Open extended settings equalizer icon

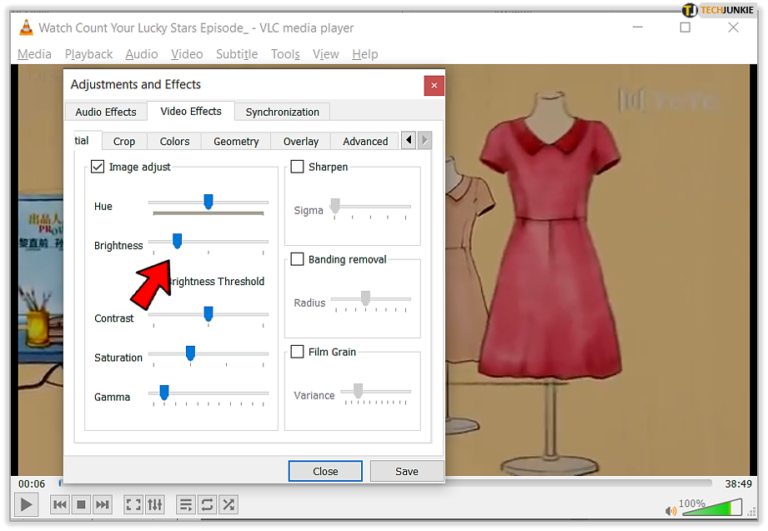click(155, 505)
